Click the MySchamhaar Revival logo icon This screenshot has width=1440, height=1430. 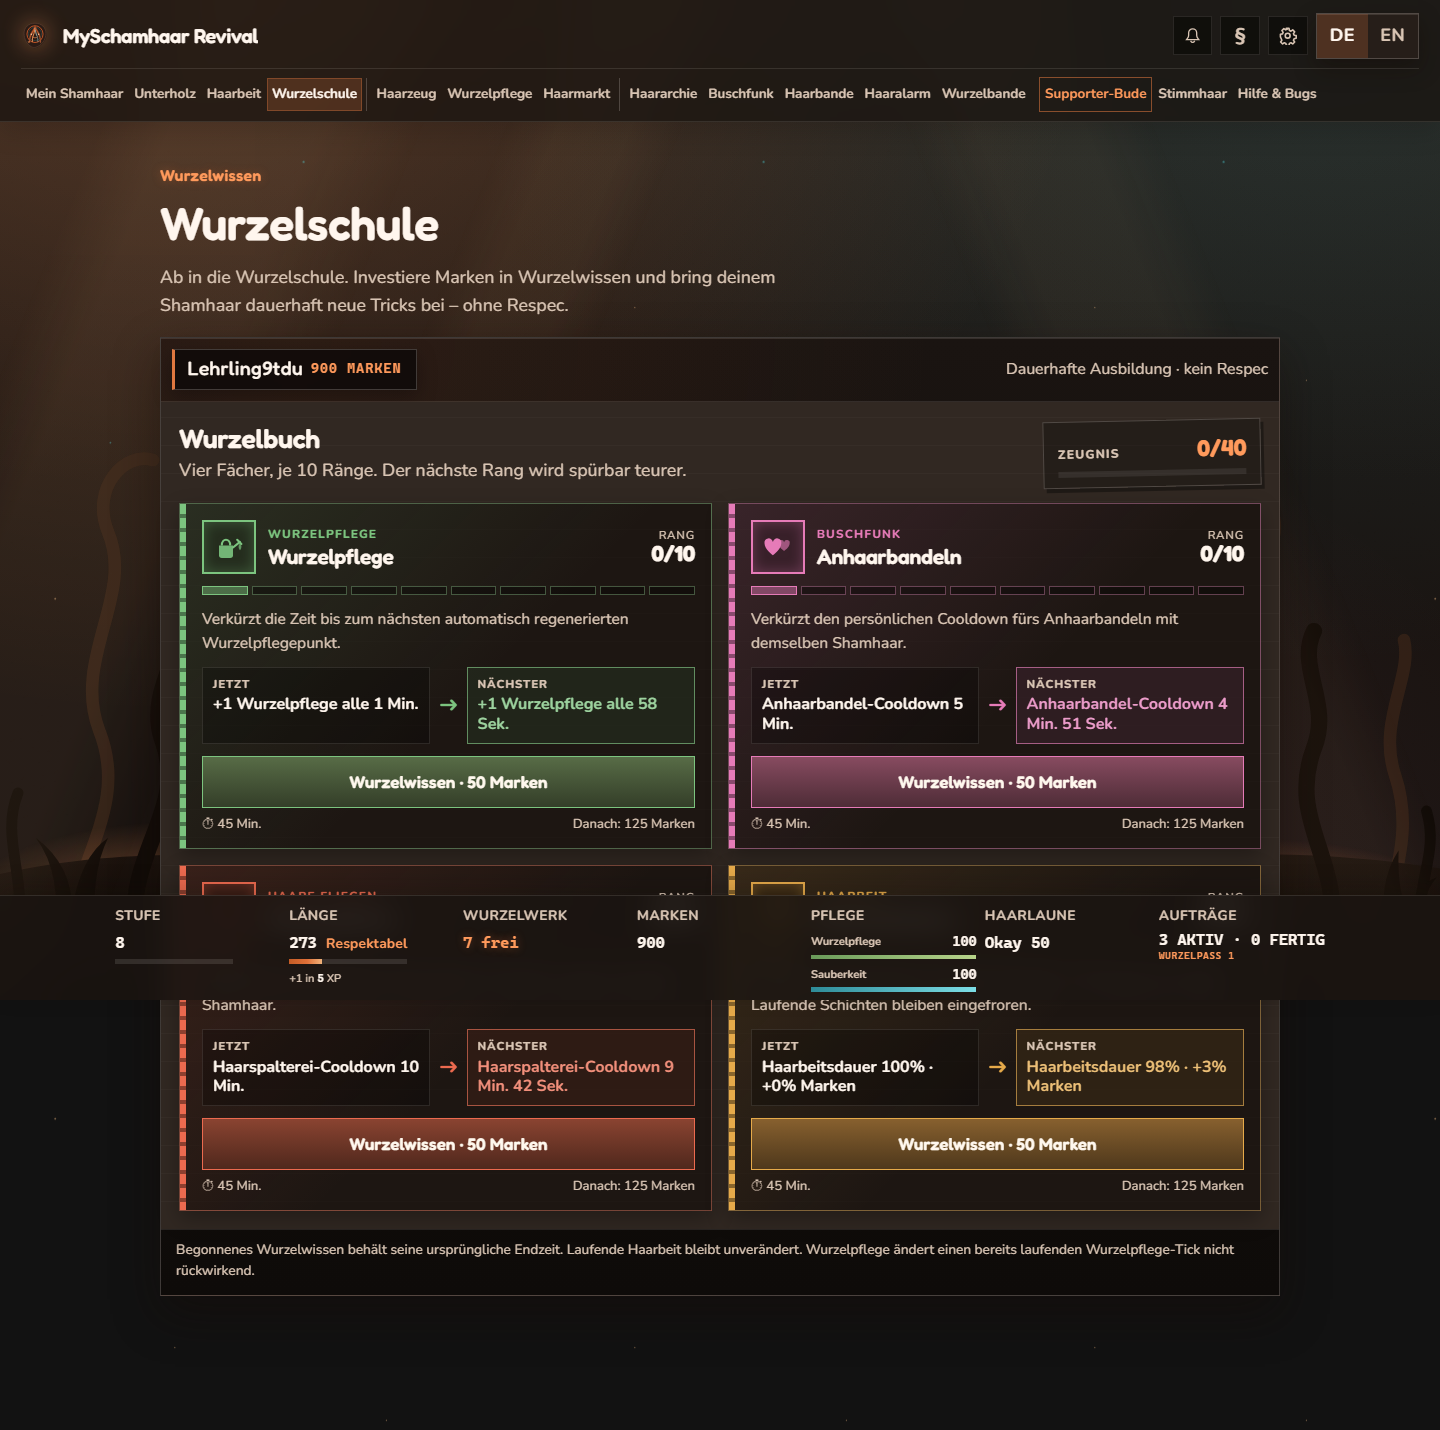pos(35,36)
